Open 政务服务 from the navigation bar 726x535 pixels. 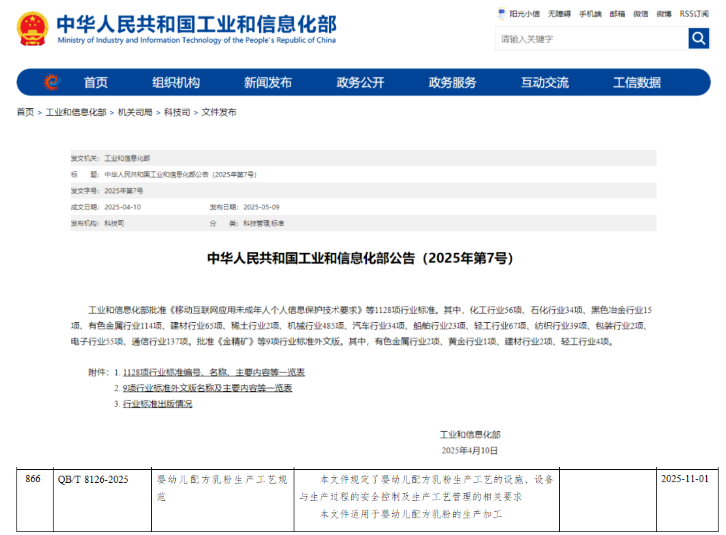pyautogui.click(x=452, y=82)
